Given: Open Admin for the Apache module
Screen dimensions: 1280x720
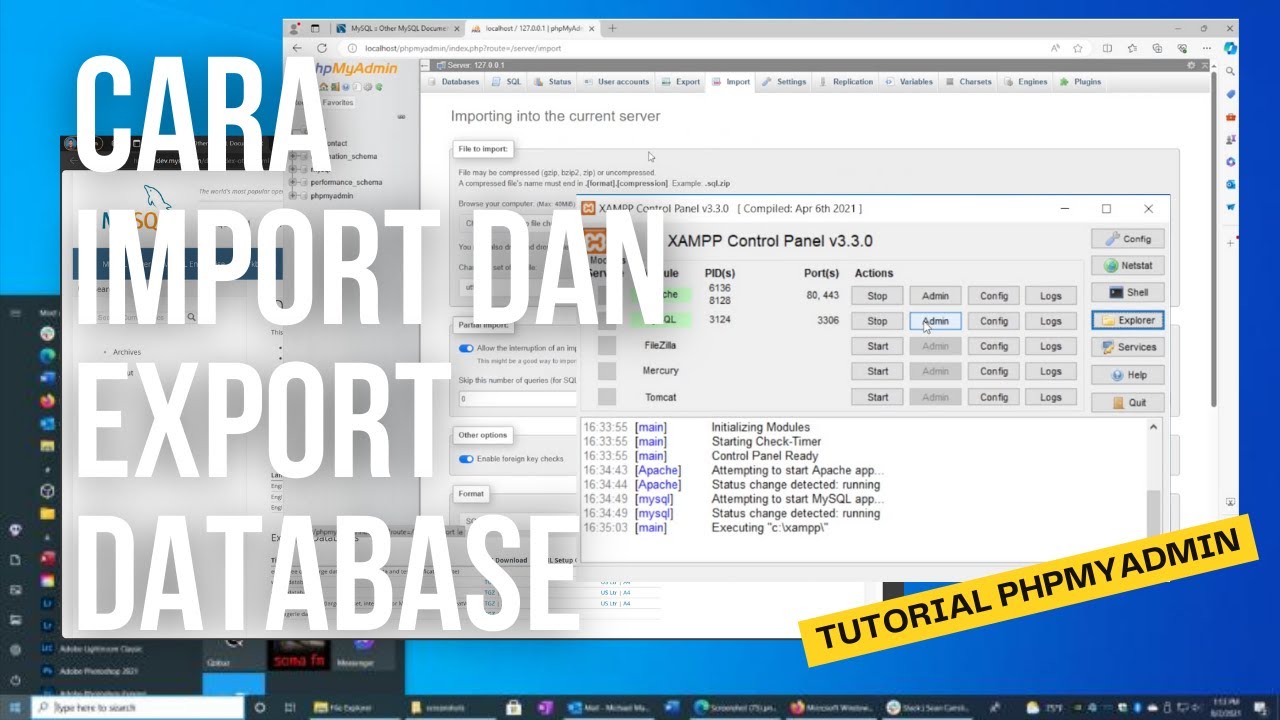Looking at the screenshot, I should click(935, 296).
